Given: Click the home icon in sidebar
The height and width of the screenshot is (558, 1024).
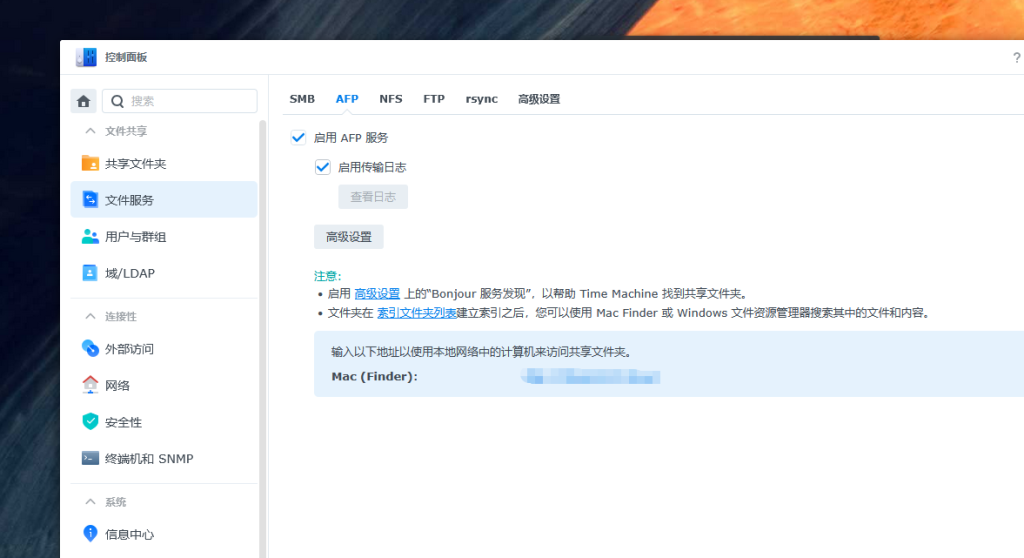Looking at the screenshot, I should (x=84, y=101).
